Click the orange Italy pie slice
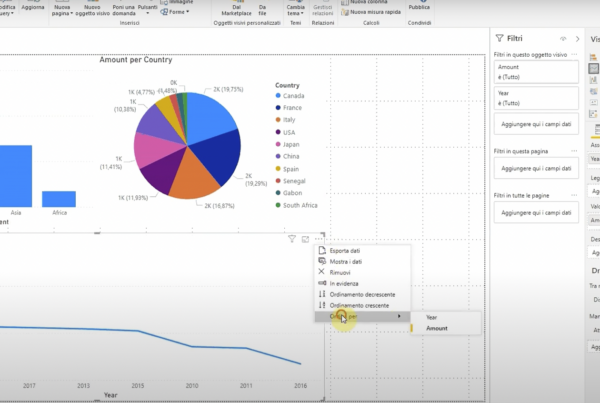 point(193,178)
